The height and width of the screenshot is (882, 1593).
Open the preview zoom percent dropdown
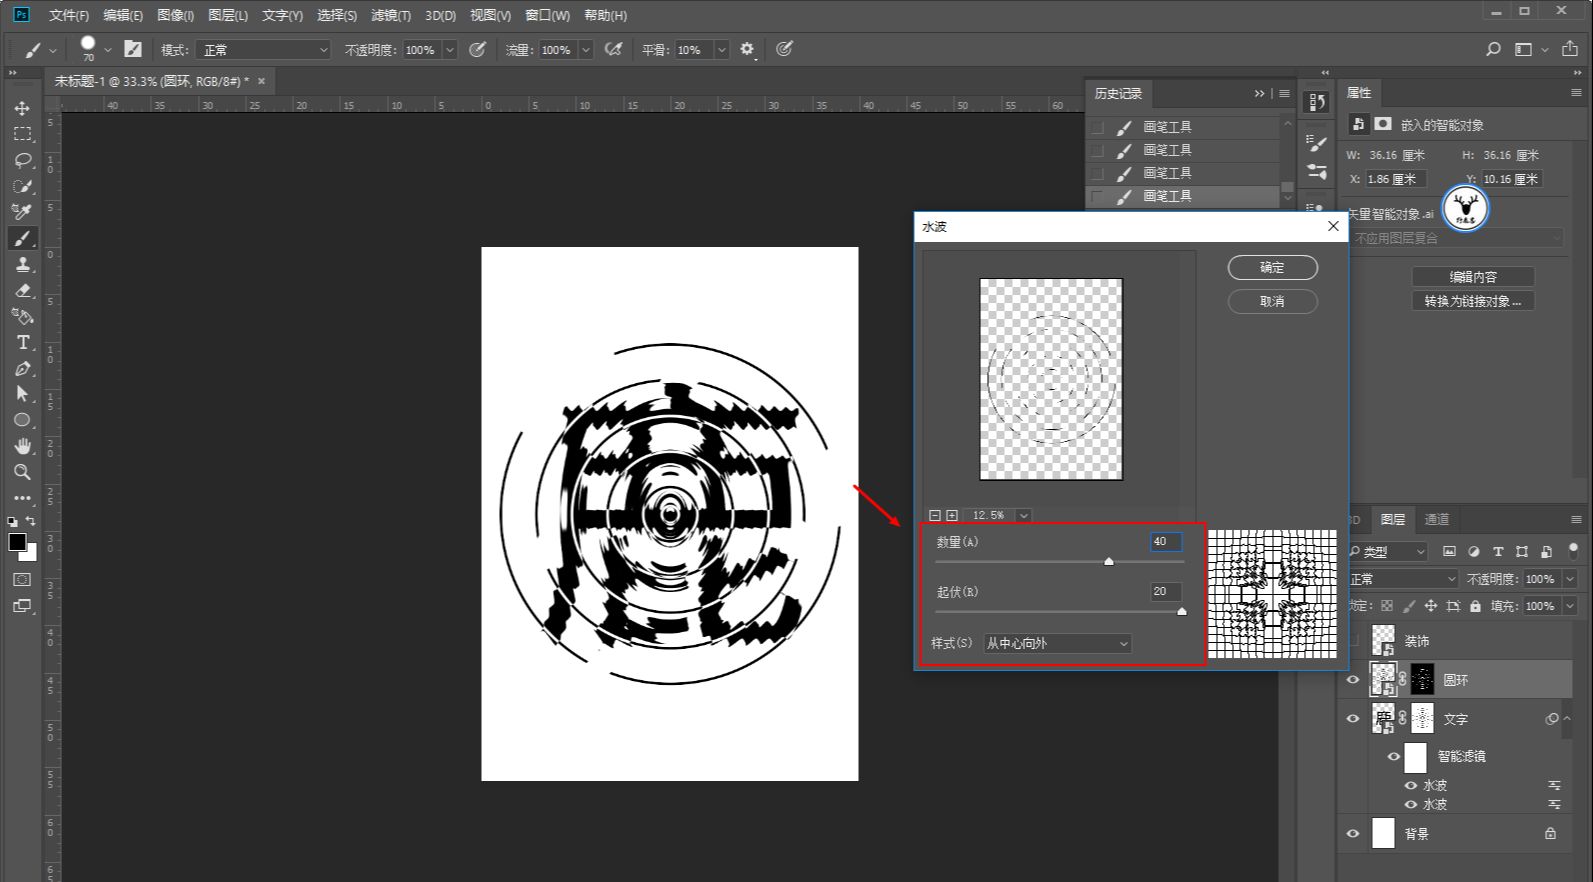[1024, 516]
